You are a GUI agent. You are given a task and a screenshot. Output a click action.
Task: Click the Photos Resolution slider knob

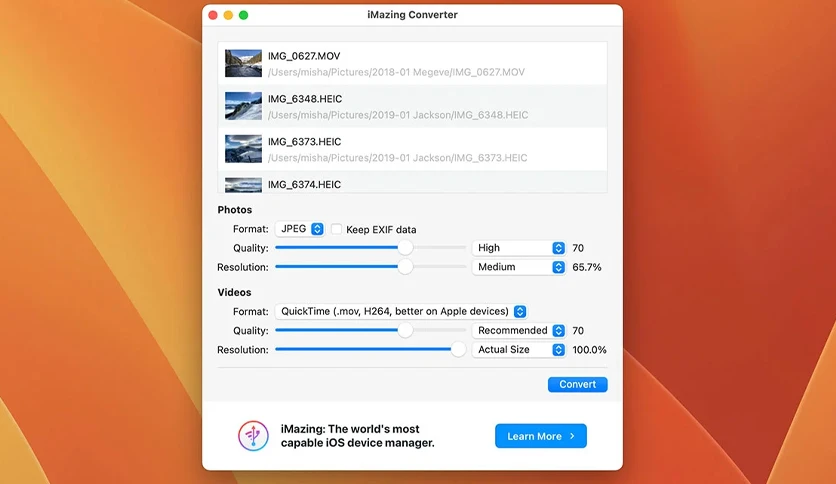click(405, 267)
